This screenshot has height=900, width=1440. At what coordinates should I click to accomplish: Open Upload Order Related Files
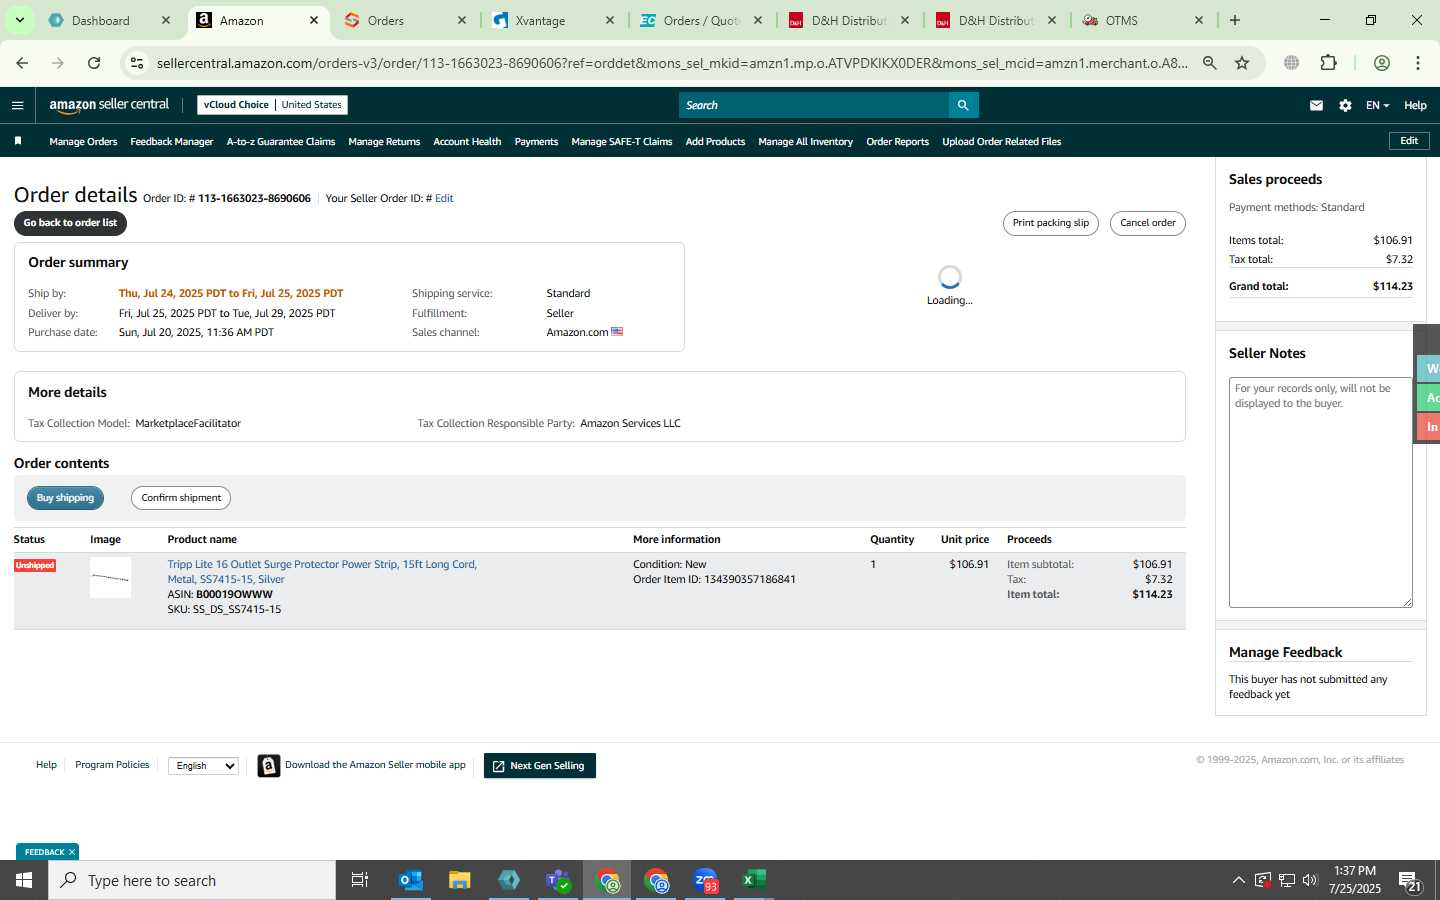(x=1001, y=142)
